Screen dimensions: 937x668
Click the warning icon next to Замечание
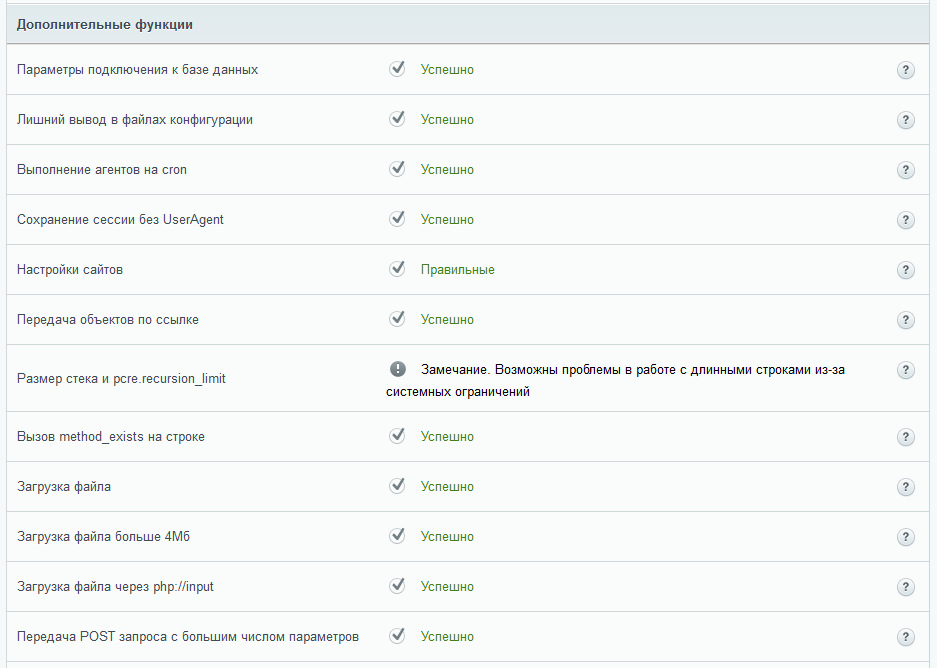point(397,369)
